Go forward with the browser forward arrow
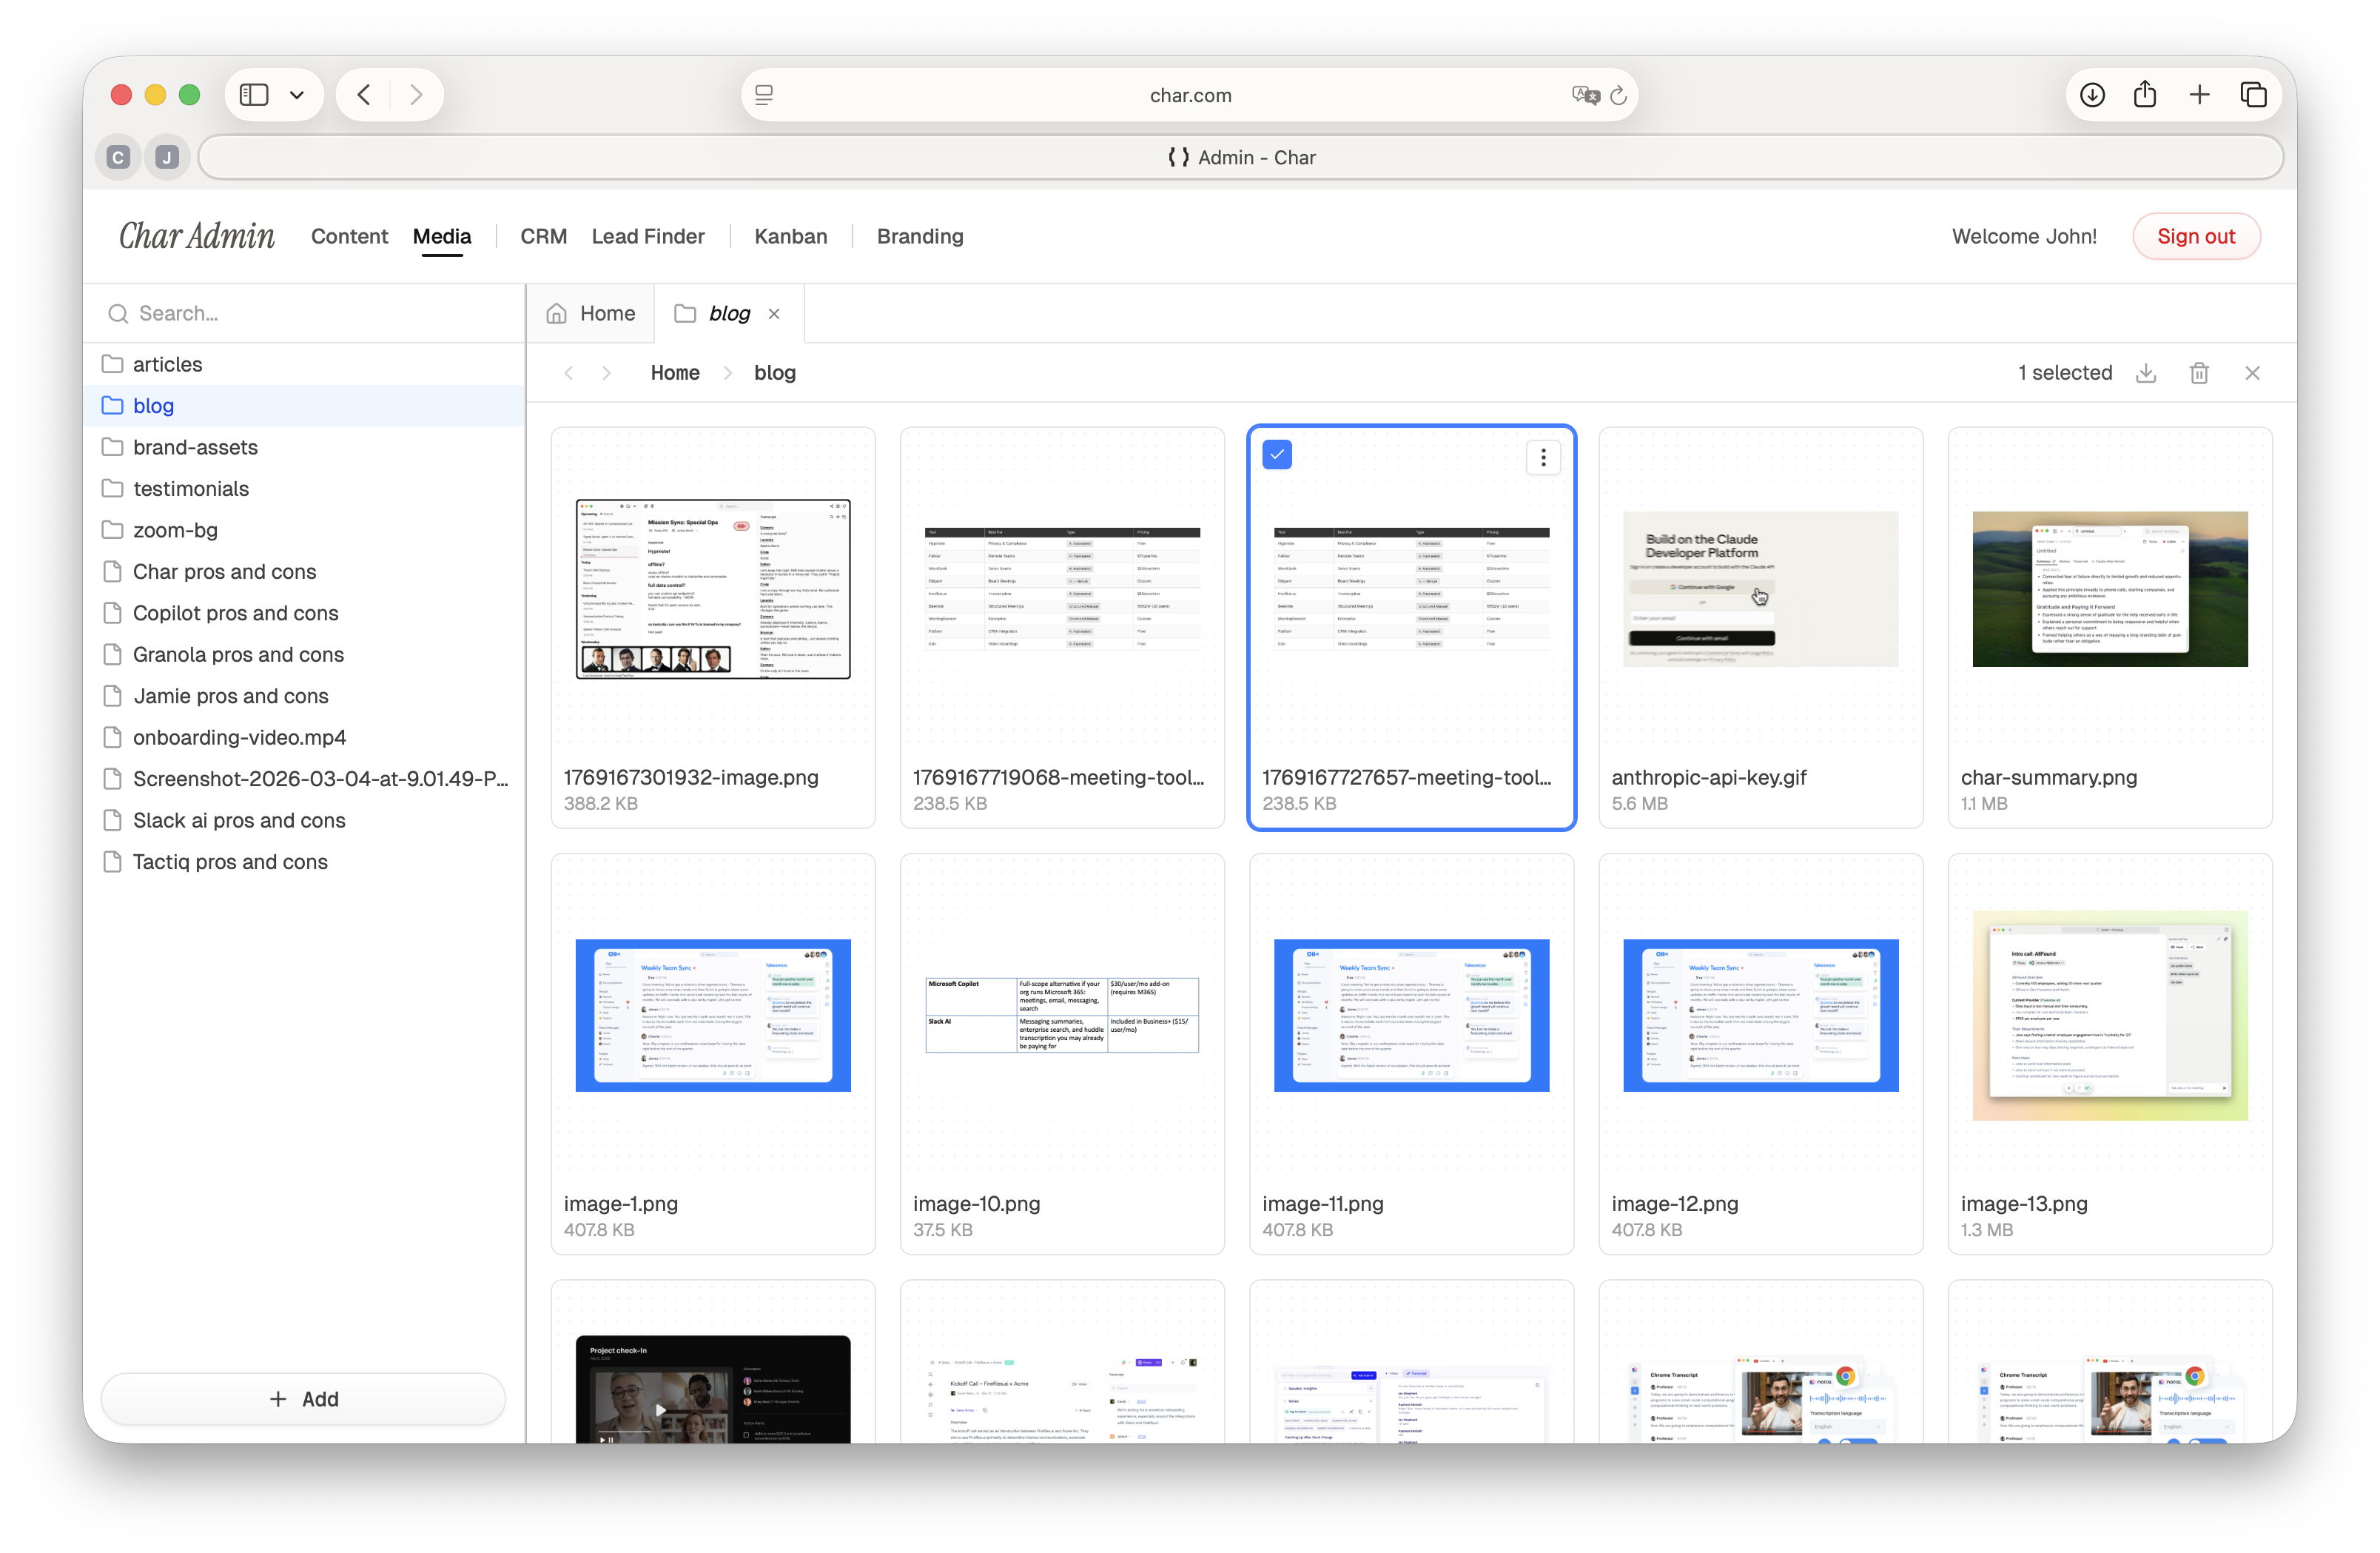 [416, 95]
